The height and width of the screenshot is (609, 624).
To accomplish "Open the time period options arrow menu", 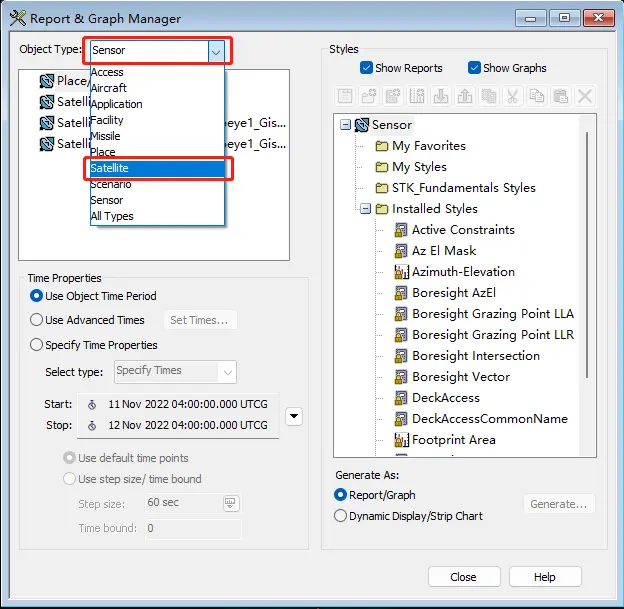I will (293, 415).
